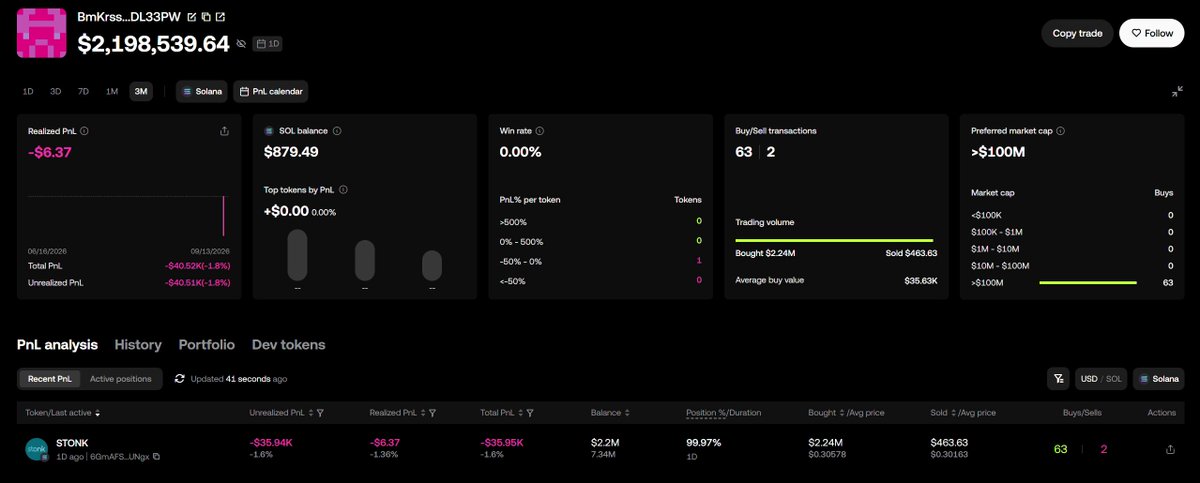Screen dimensions: 1200x483
Task: Open wallet in external explorer
Action: point(220,17)
